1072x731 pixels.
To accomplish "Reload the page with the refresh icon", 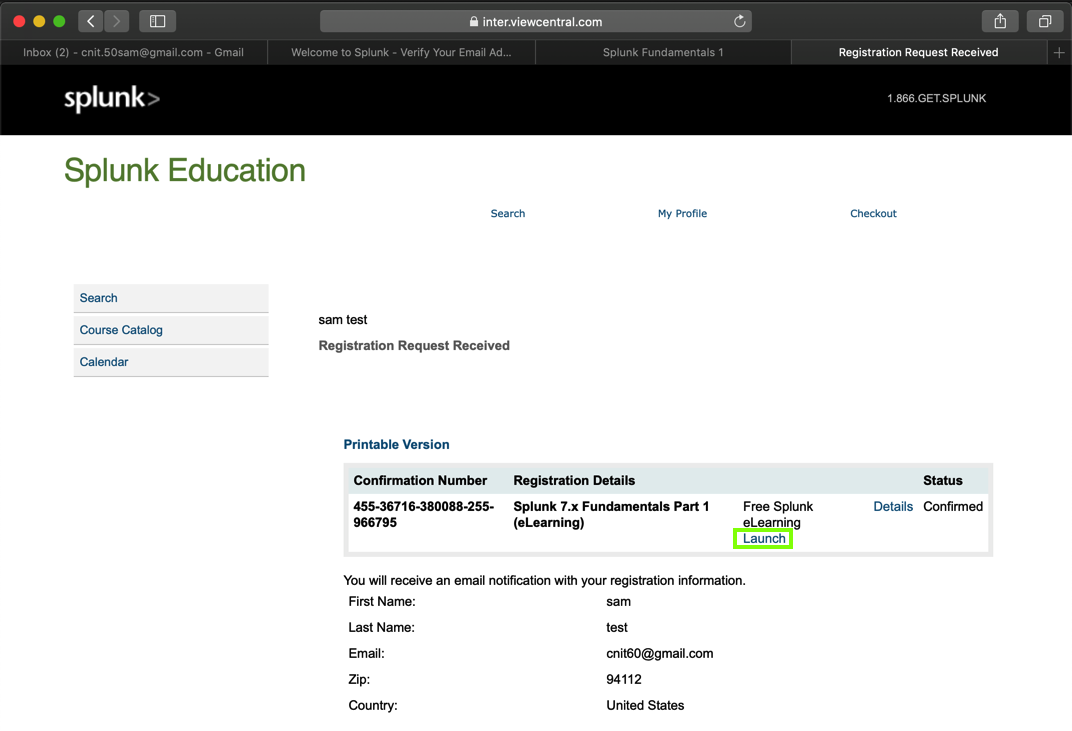I will click(x=740, y=21).
